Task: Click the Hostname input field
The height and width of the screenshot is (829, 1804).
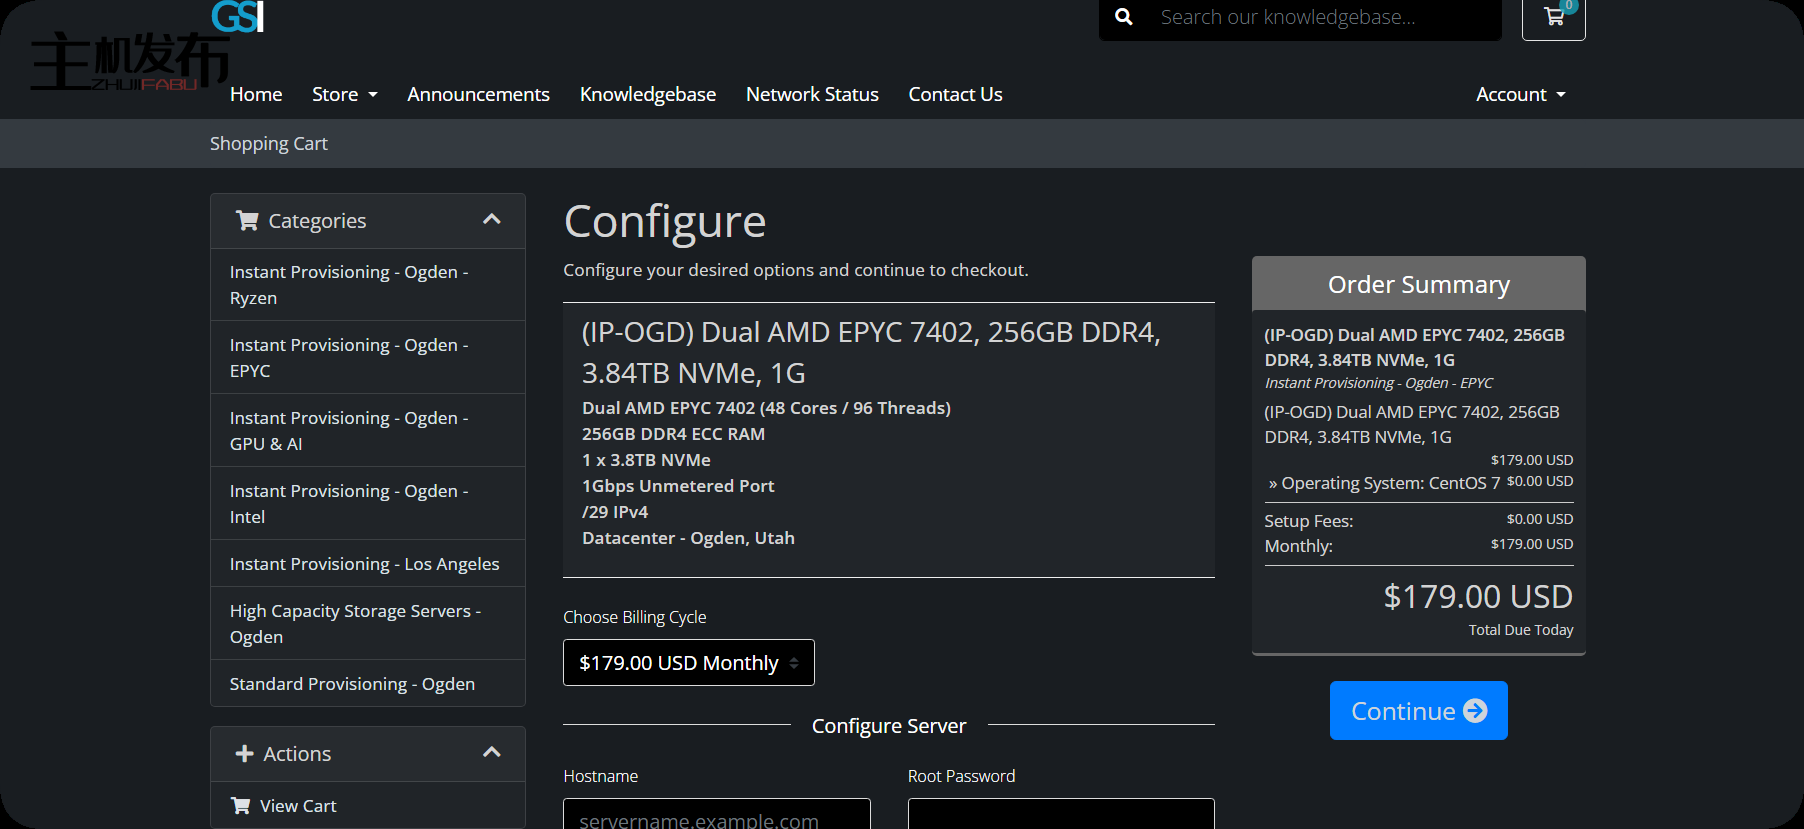Action: (x=716, y=815)
